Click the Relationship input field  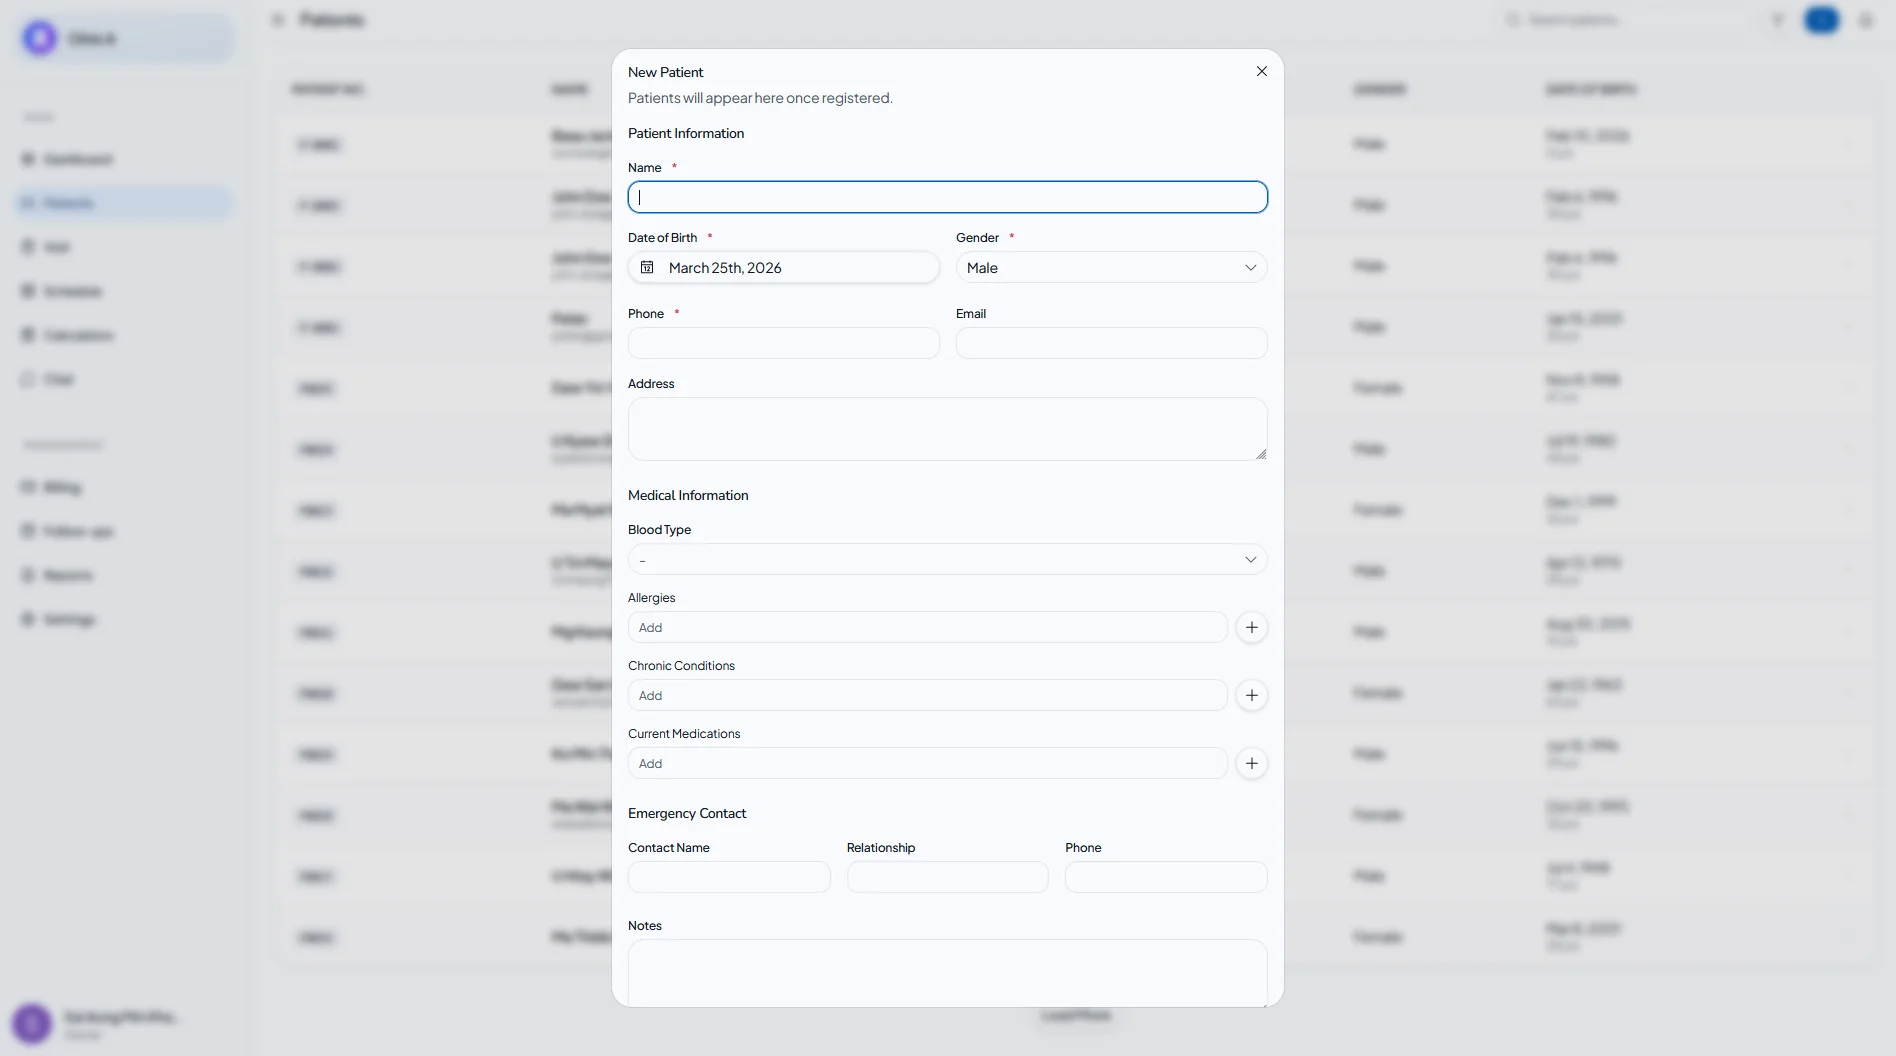(x=947, y=877)
